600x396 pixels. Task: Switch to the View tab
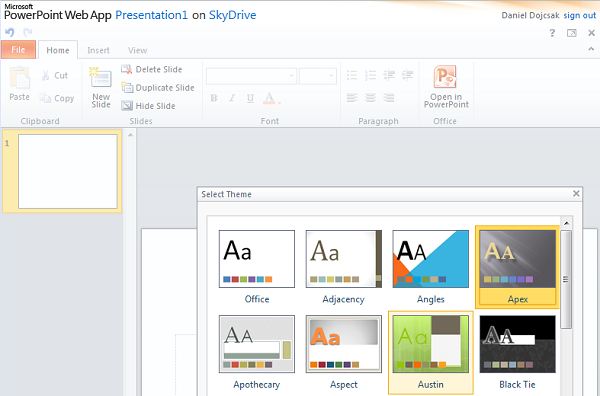click(137, 50)
